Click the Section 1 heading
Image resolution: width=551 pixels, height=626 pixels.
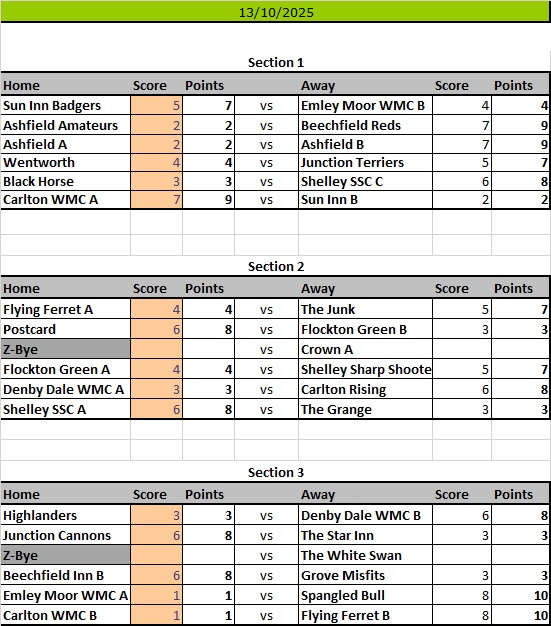(276, 62)
